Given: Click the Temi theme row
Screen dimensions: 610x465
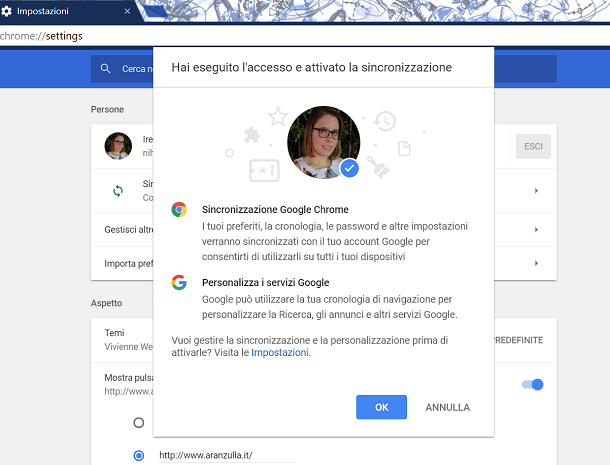Looking at the screenshot, I should [324, 340].
